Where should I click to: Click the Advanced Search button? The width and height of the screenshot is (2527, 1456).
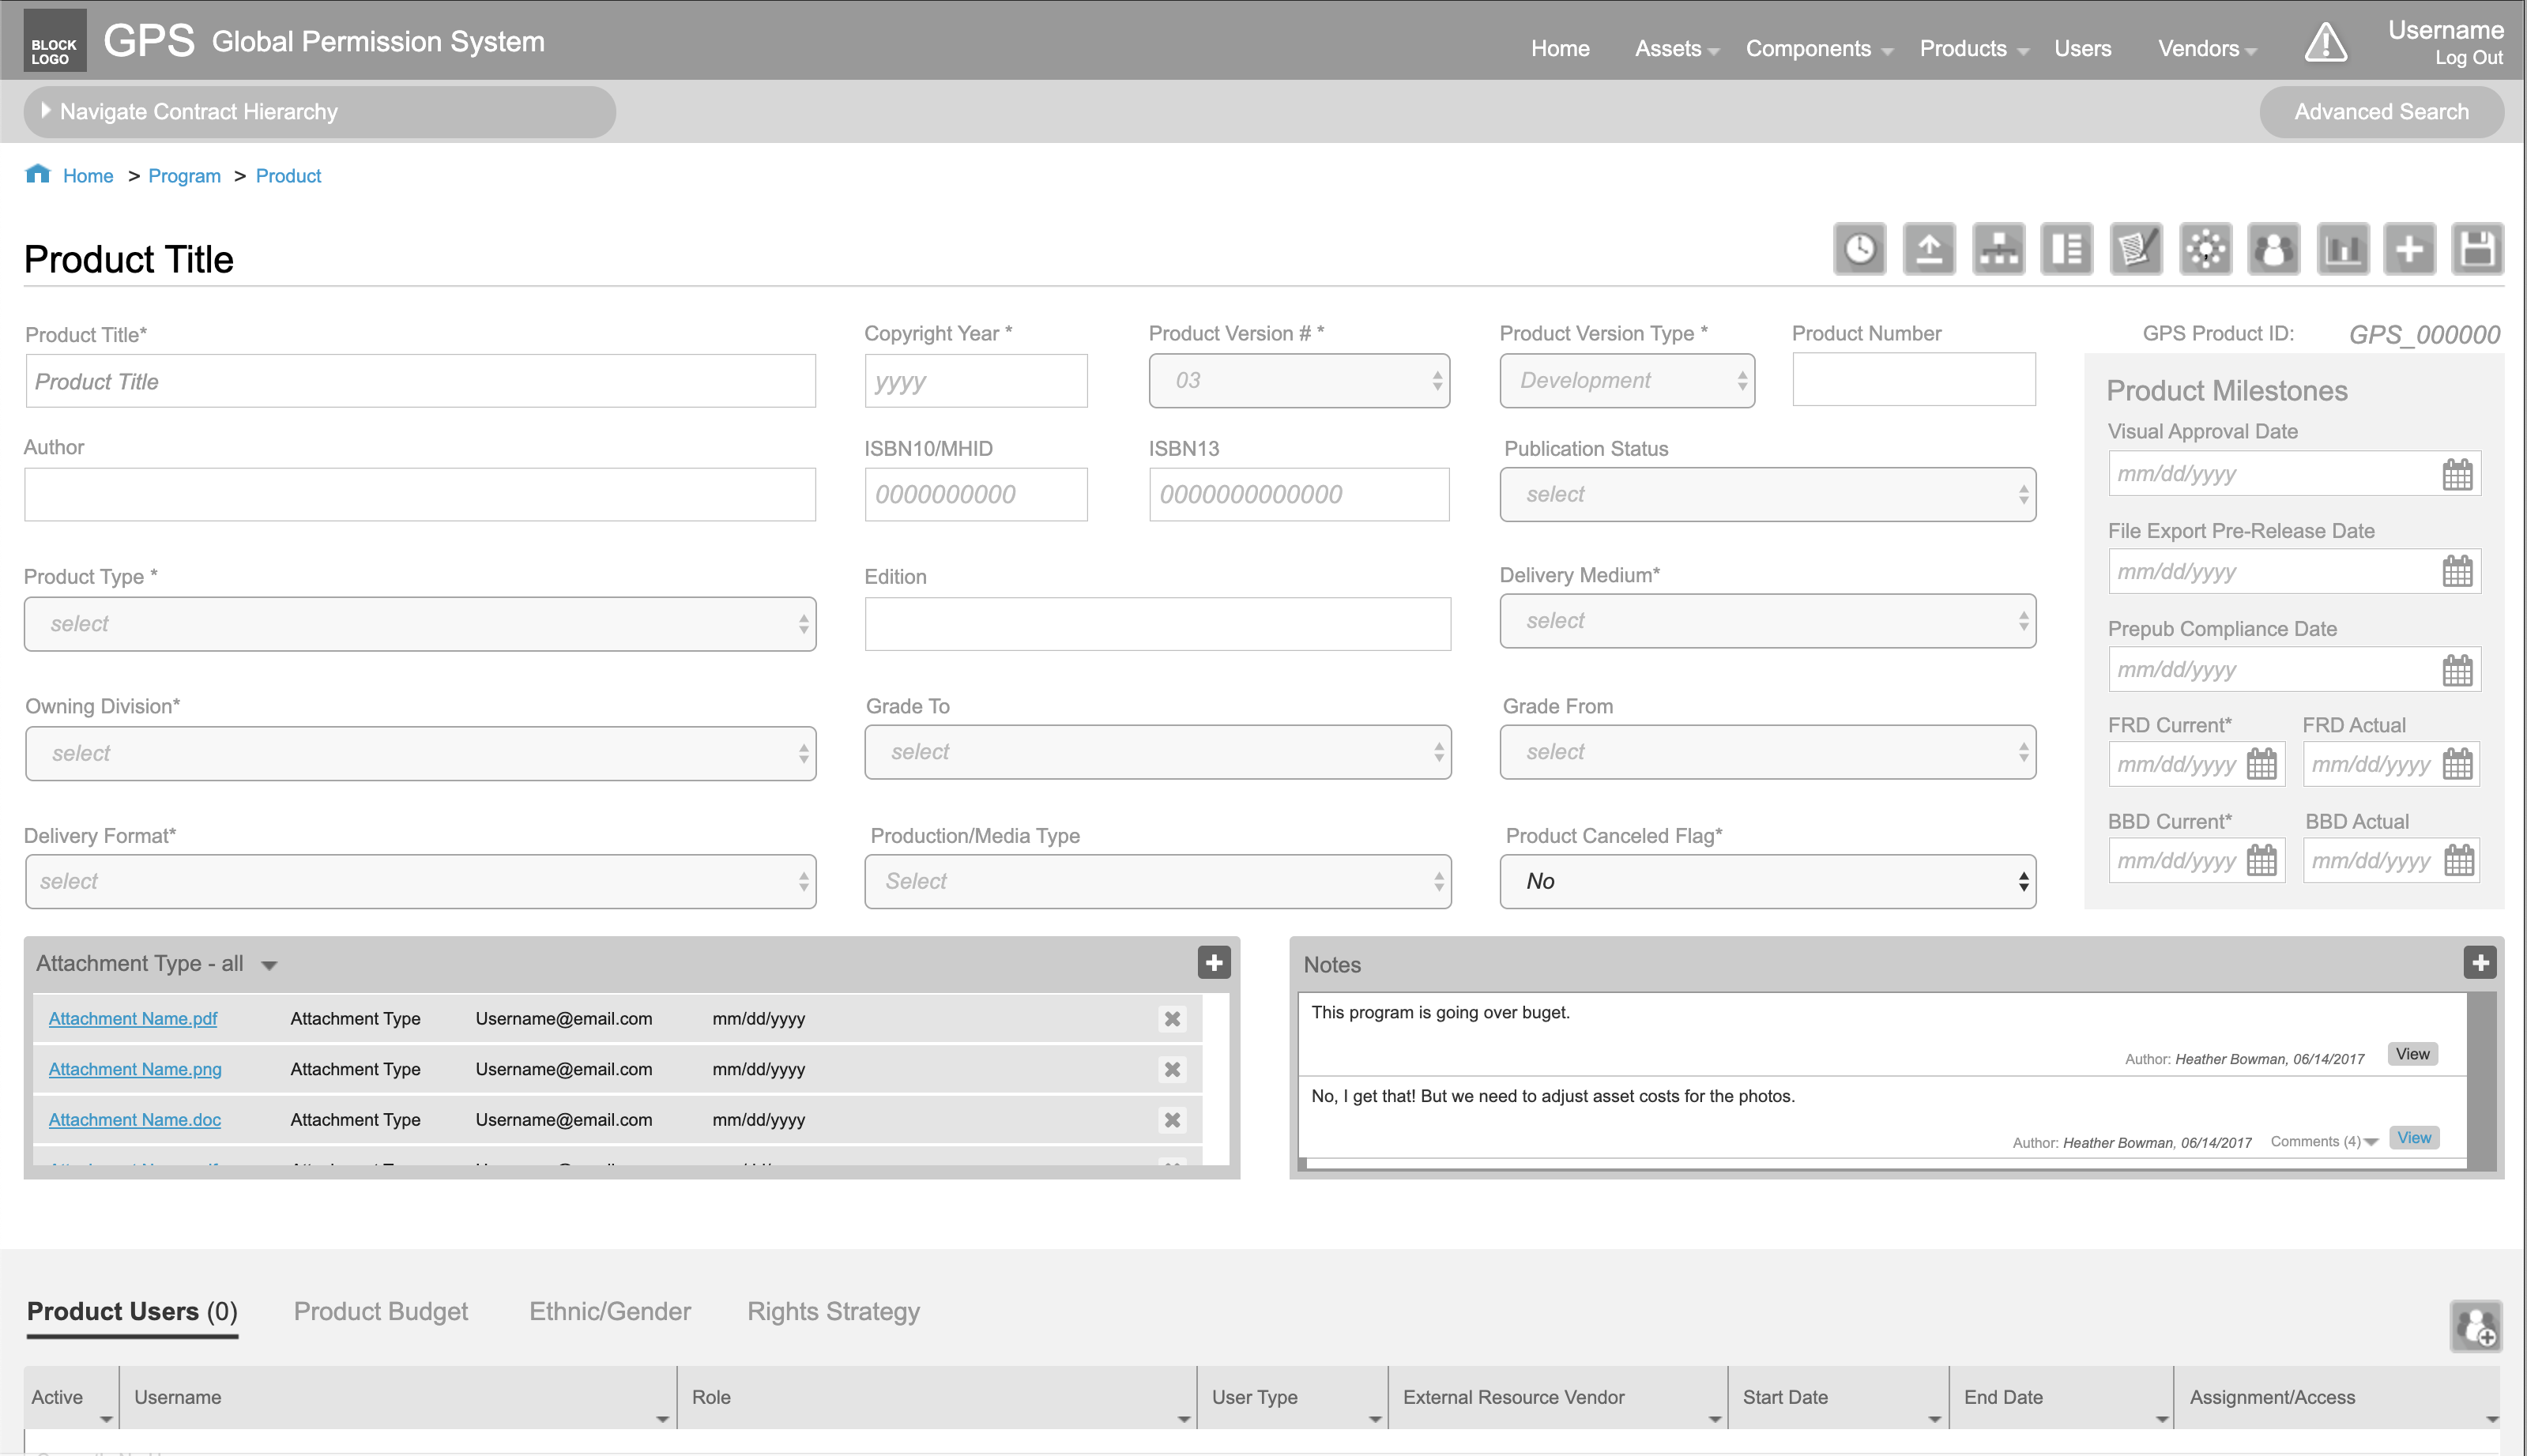(x=2380, y=112)
